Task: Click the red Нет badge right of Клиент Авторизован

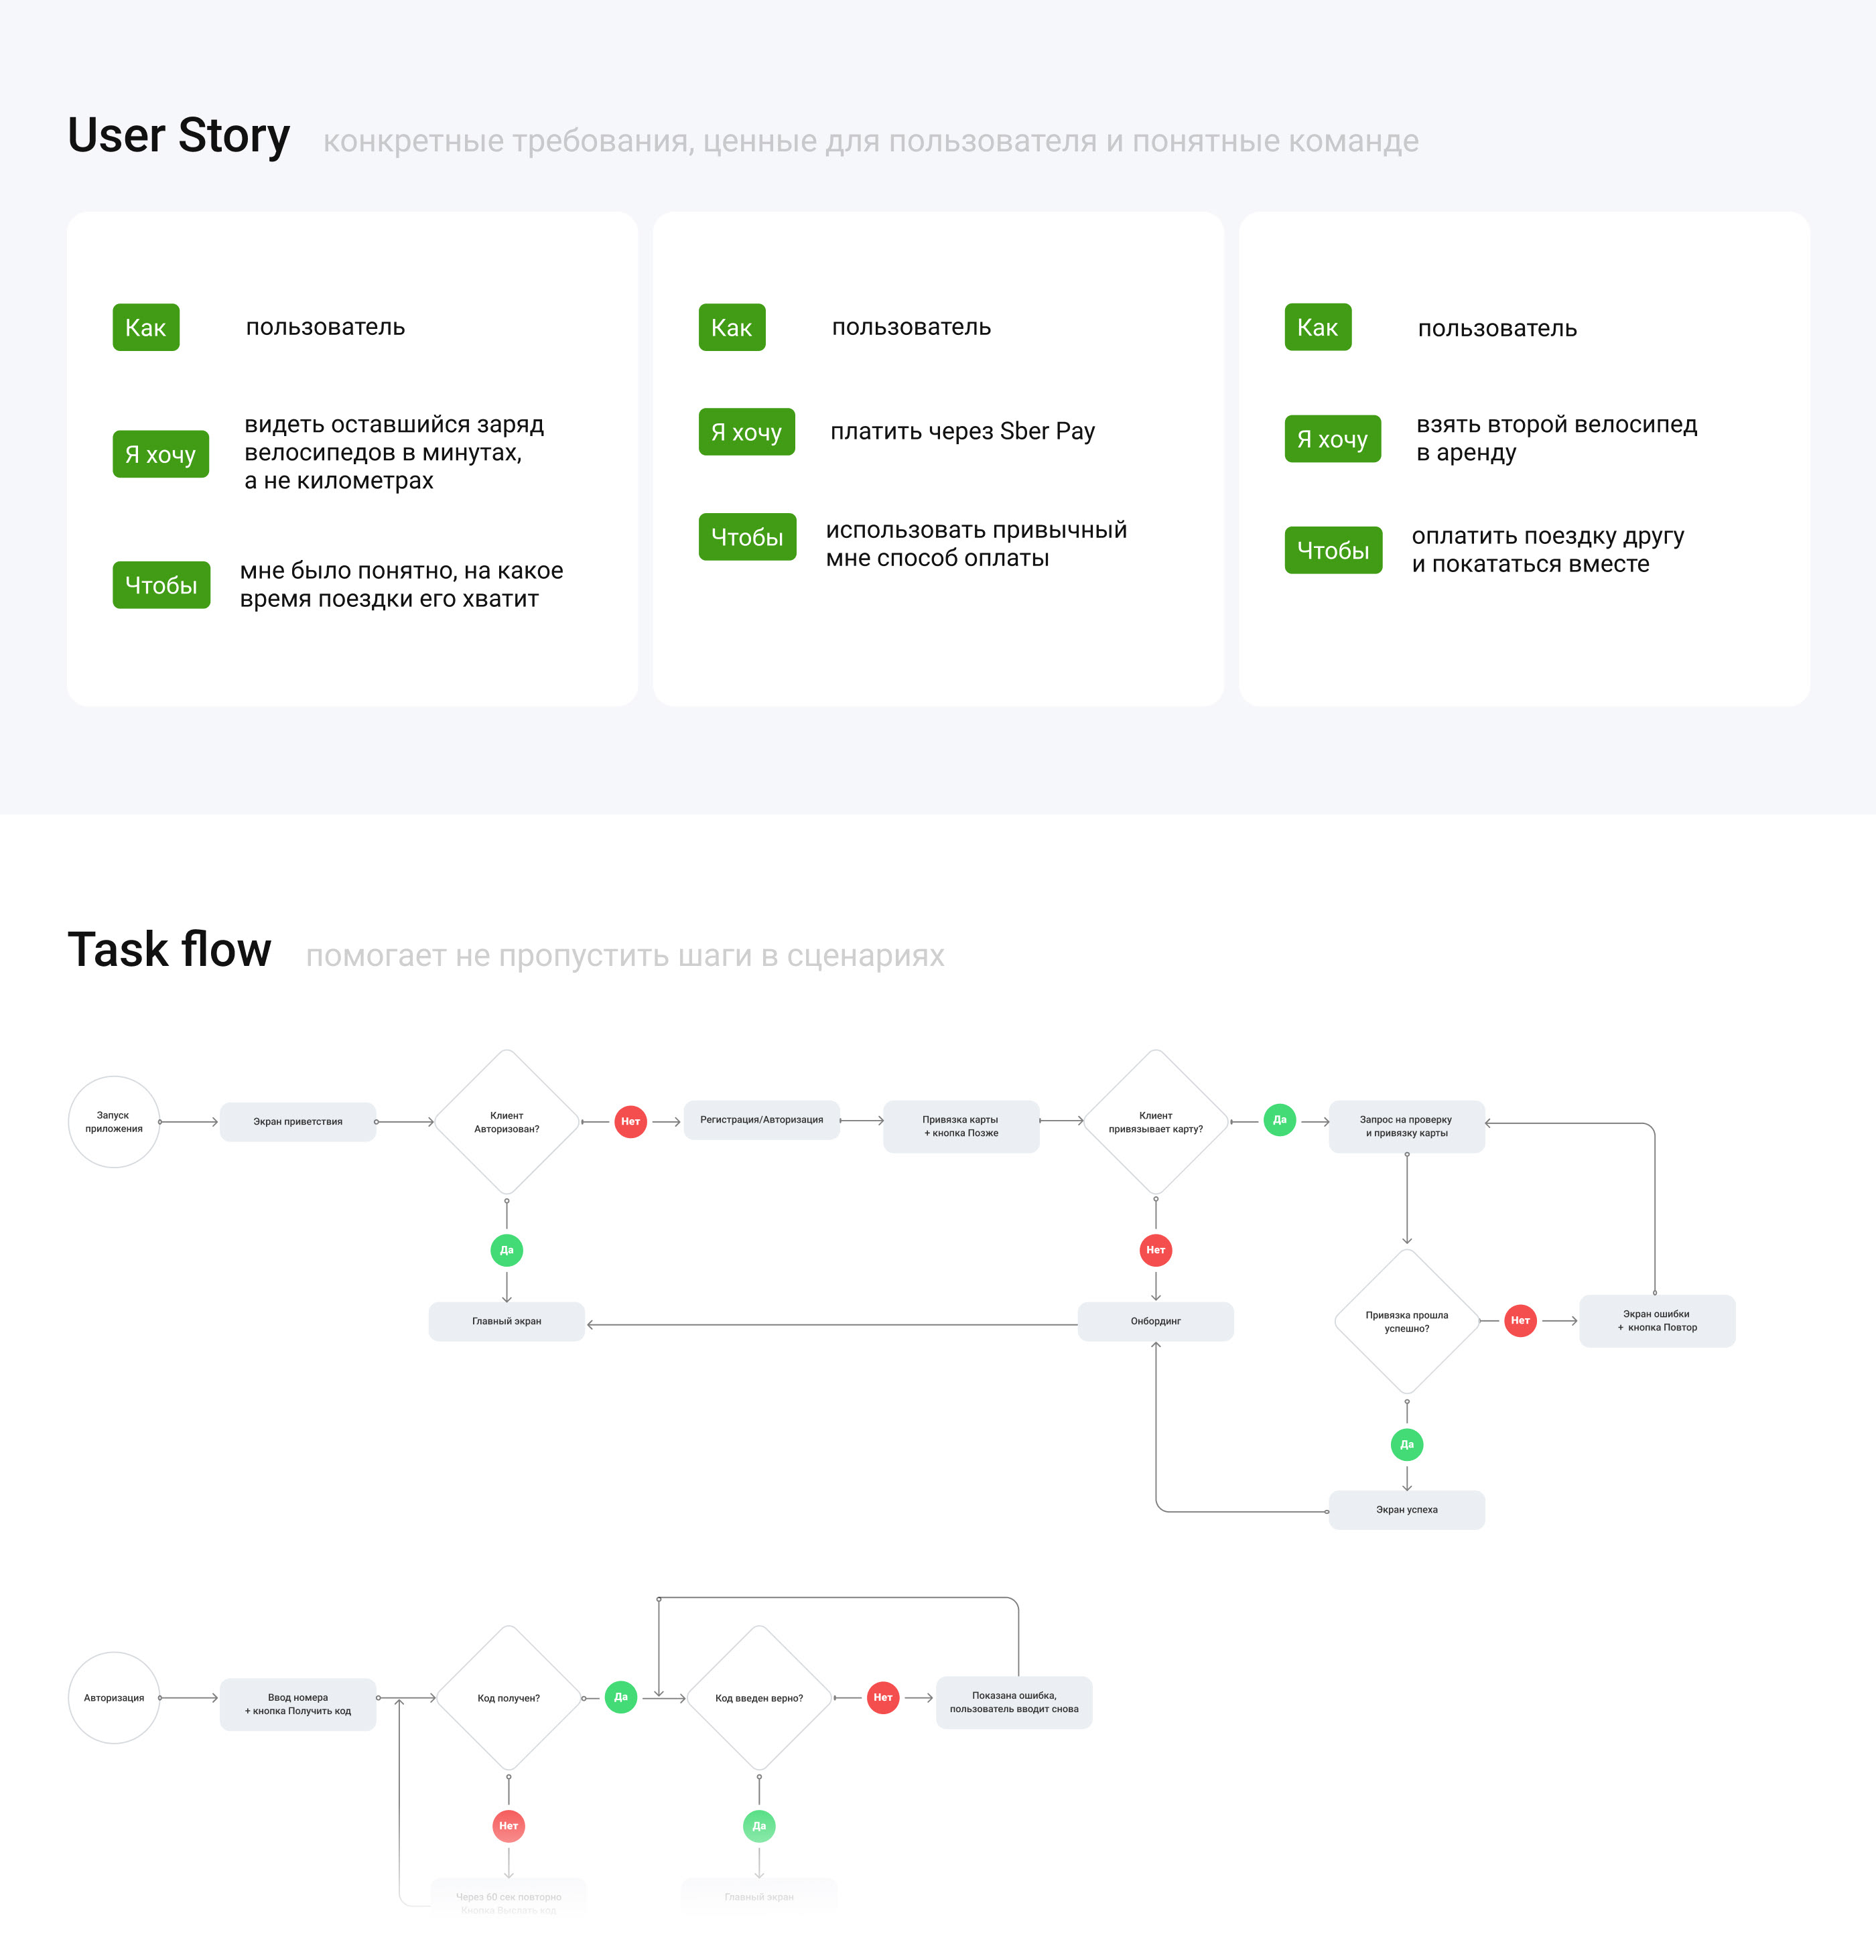Action: [x=630, y=1121]
